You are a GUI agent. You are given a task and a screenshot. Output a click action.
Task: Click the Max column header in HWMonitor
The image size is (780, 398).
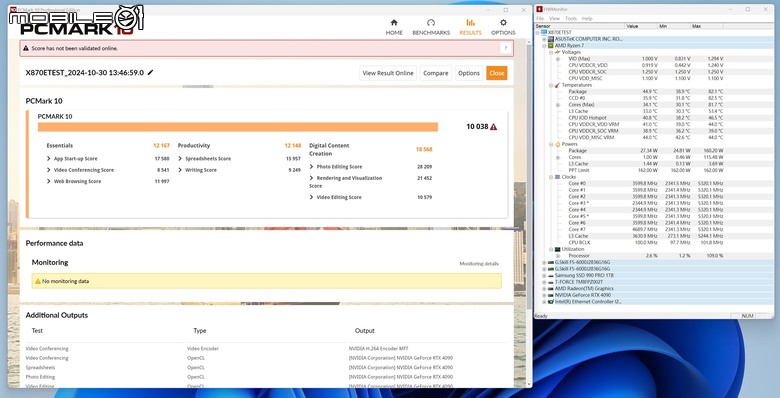pos(706,26)
